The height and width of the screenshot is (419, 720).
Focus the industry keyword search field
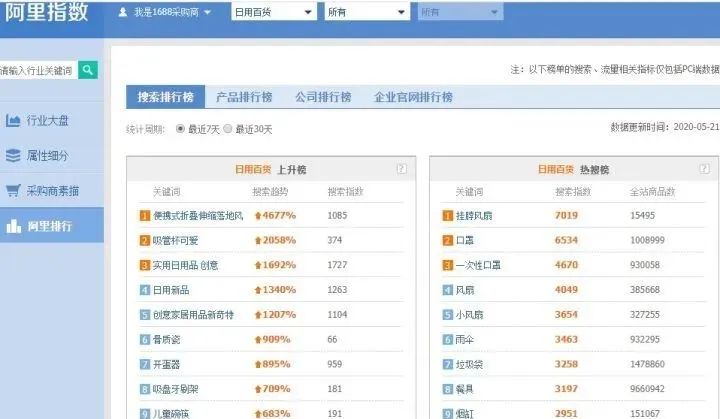coord(39,70)
